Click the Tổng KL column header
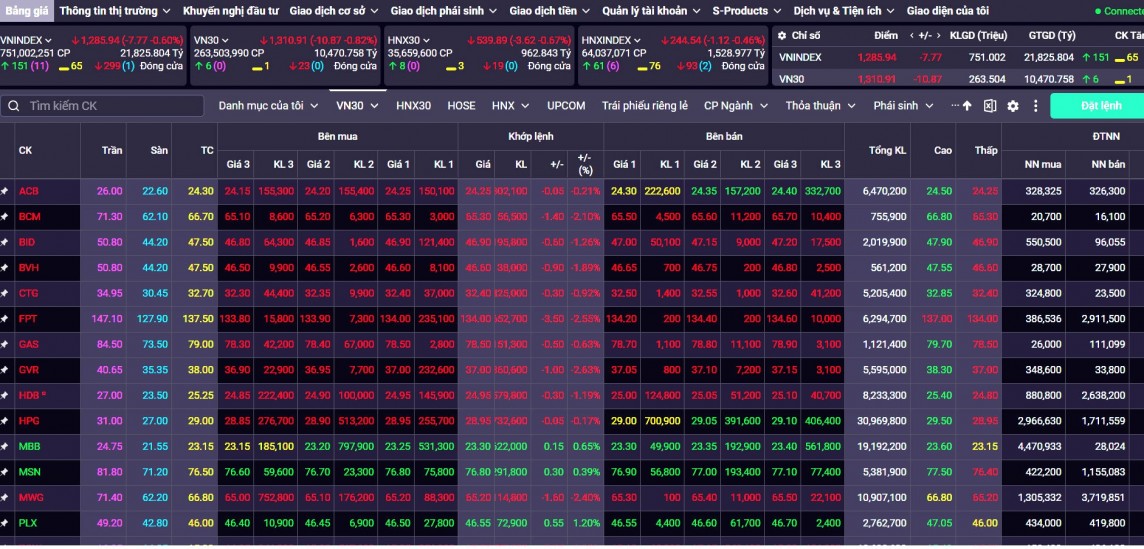The image size is (1144, 549). click(887, 150)
